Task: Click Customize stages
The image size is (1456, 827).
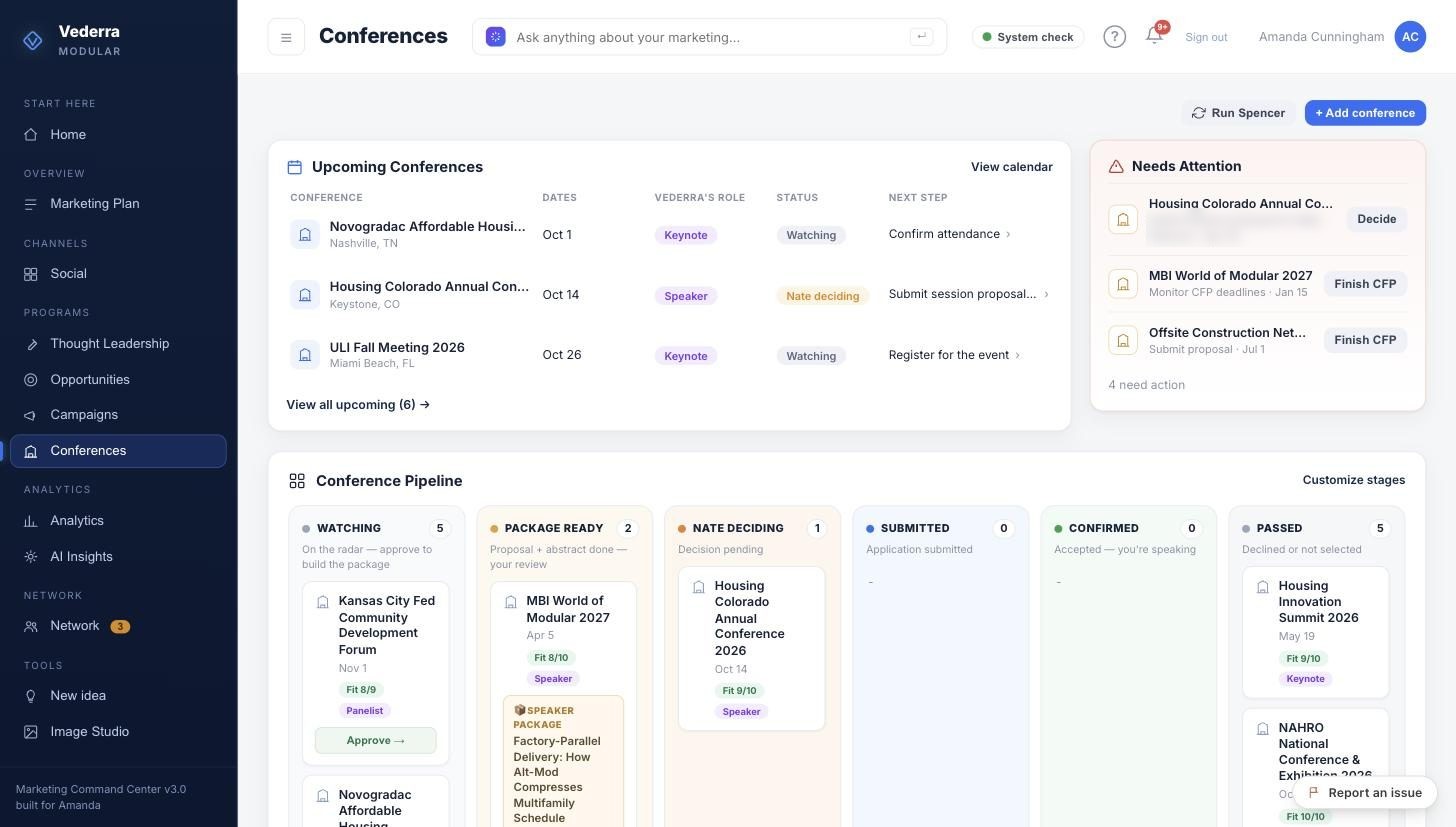Action: tap(1353, 480)
